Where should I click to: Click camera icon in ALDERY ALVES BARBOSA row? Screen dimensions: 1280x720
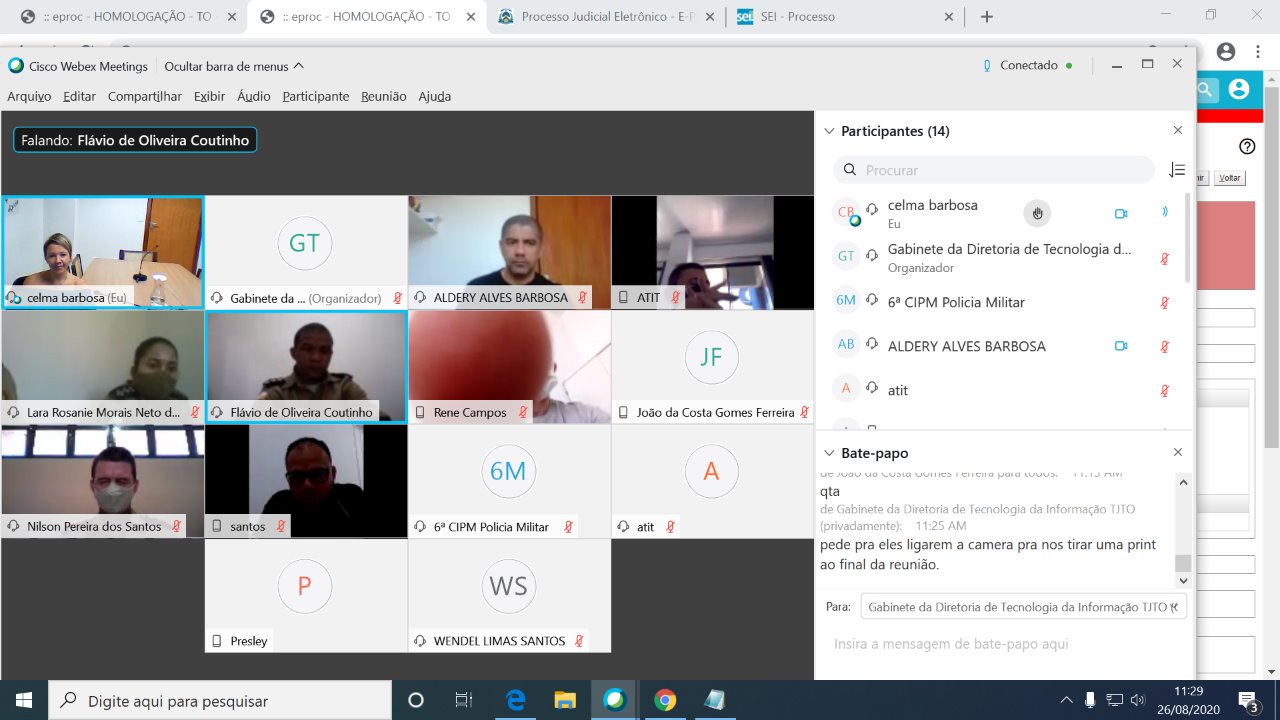pyautogui.click(x=1121, y=346)
